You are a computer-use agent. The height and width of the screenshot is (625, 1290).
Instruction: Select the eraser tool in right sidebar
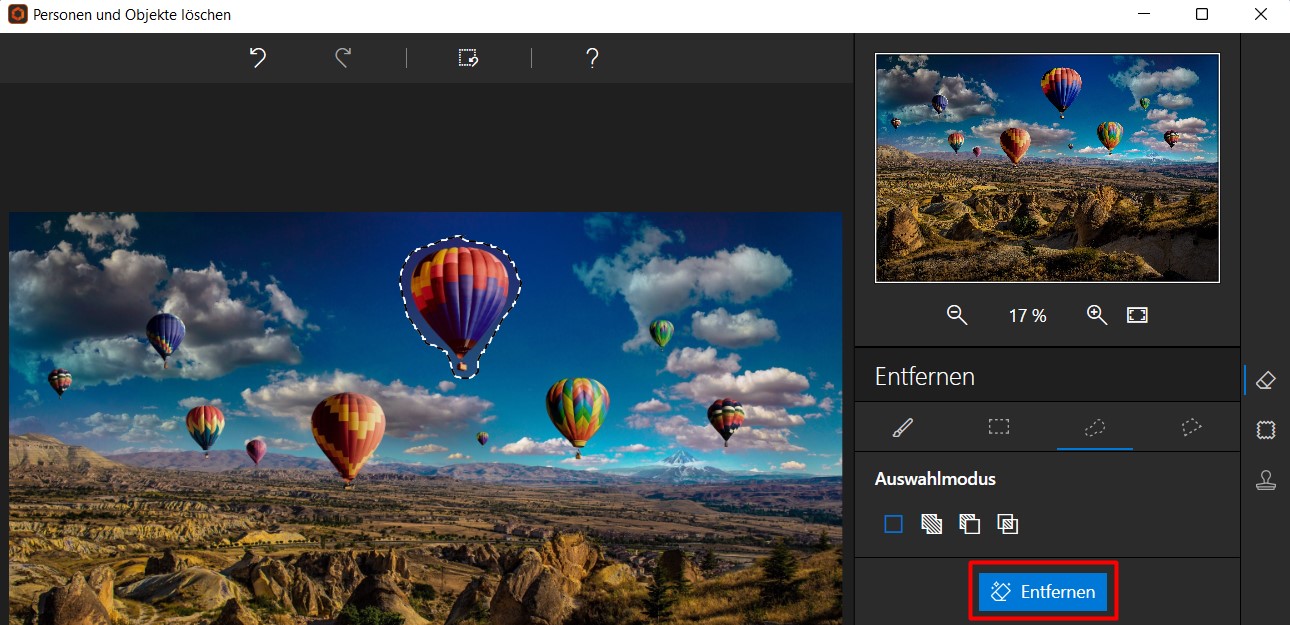pos(1265,380)
